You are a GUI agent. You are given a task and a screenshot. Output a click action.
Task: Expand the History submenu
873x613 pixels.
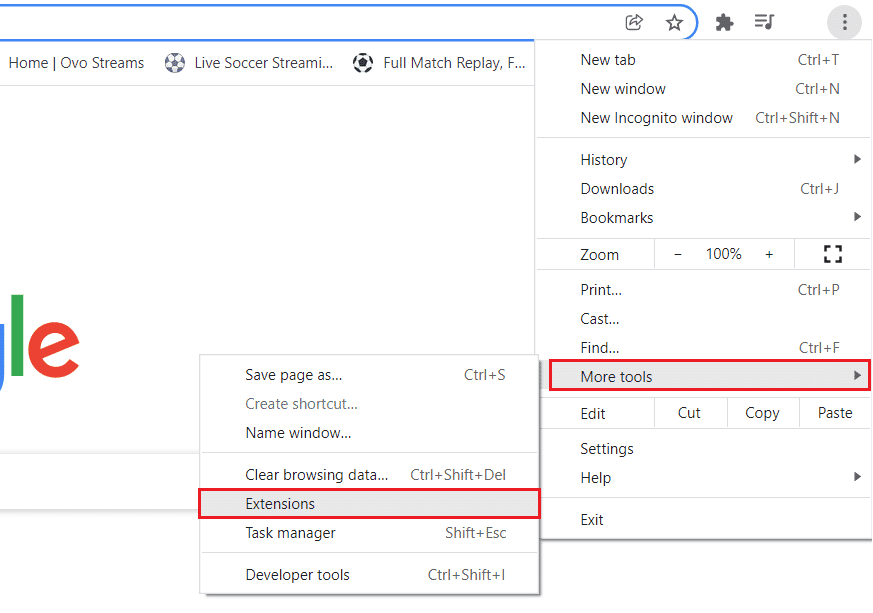(x=704, y=160)
